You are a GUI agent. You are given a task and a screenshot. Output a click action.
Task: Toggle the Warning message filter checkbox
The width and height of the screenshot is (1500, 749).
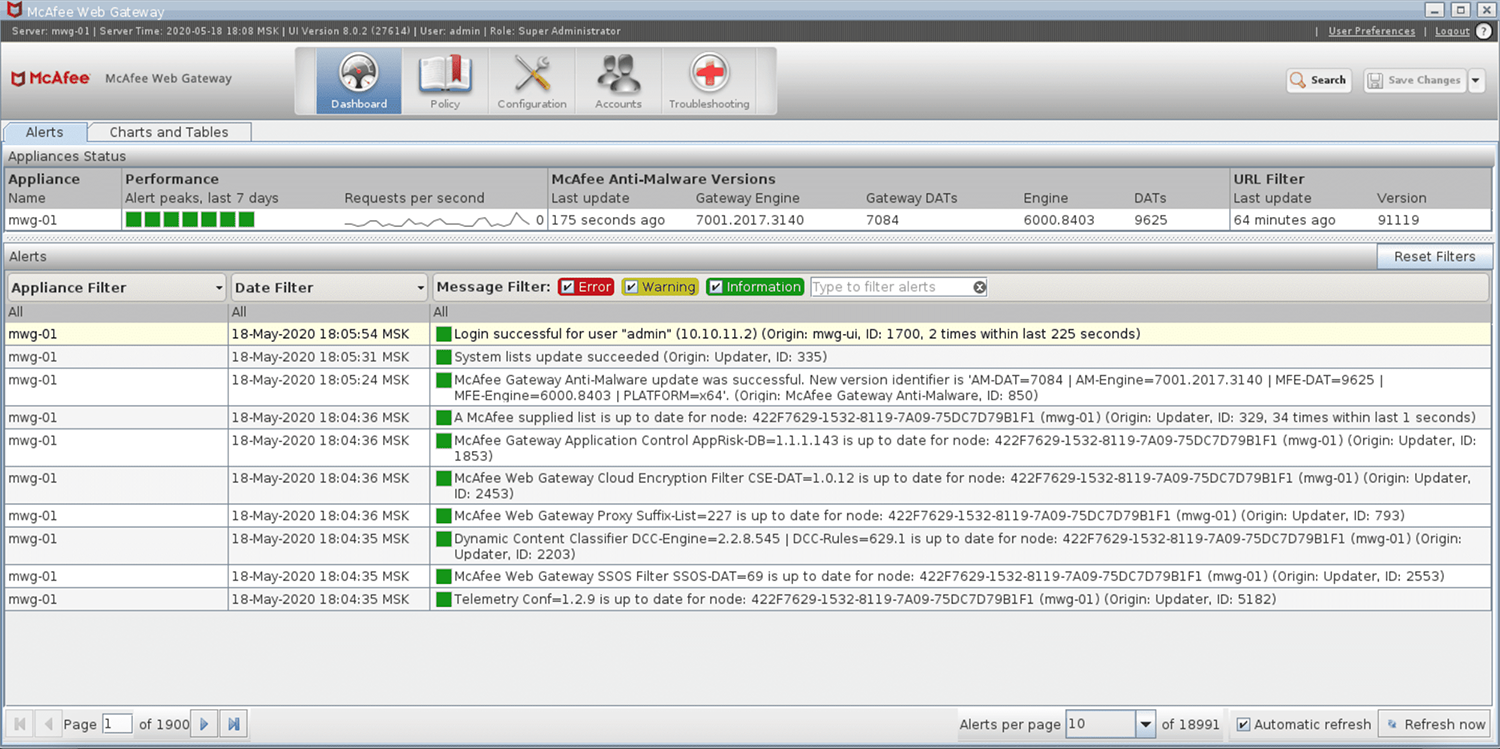(631, 287)
